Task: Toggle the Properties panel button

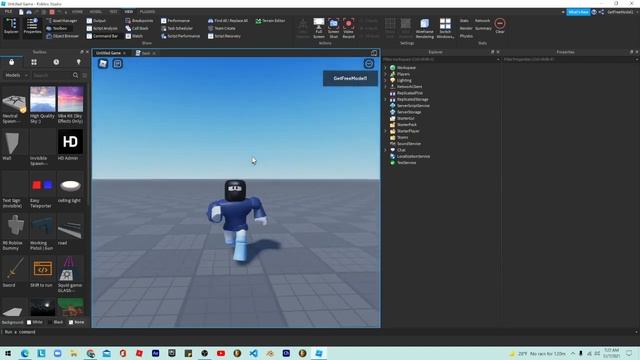Action: [x=32, y=27]
